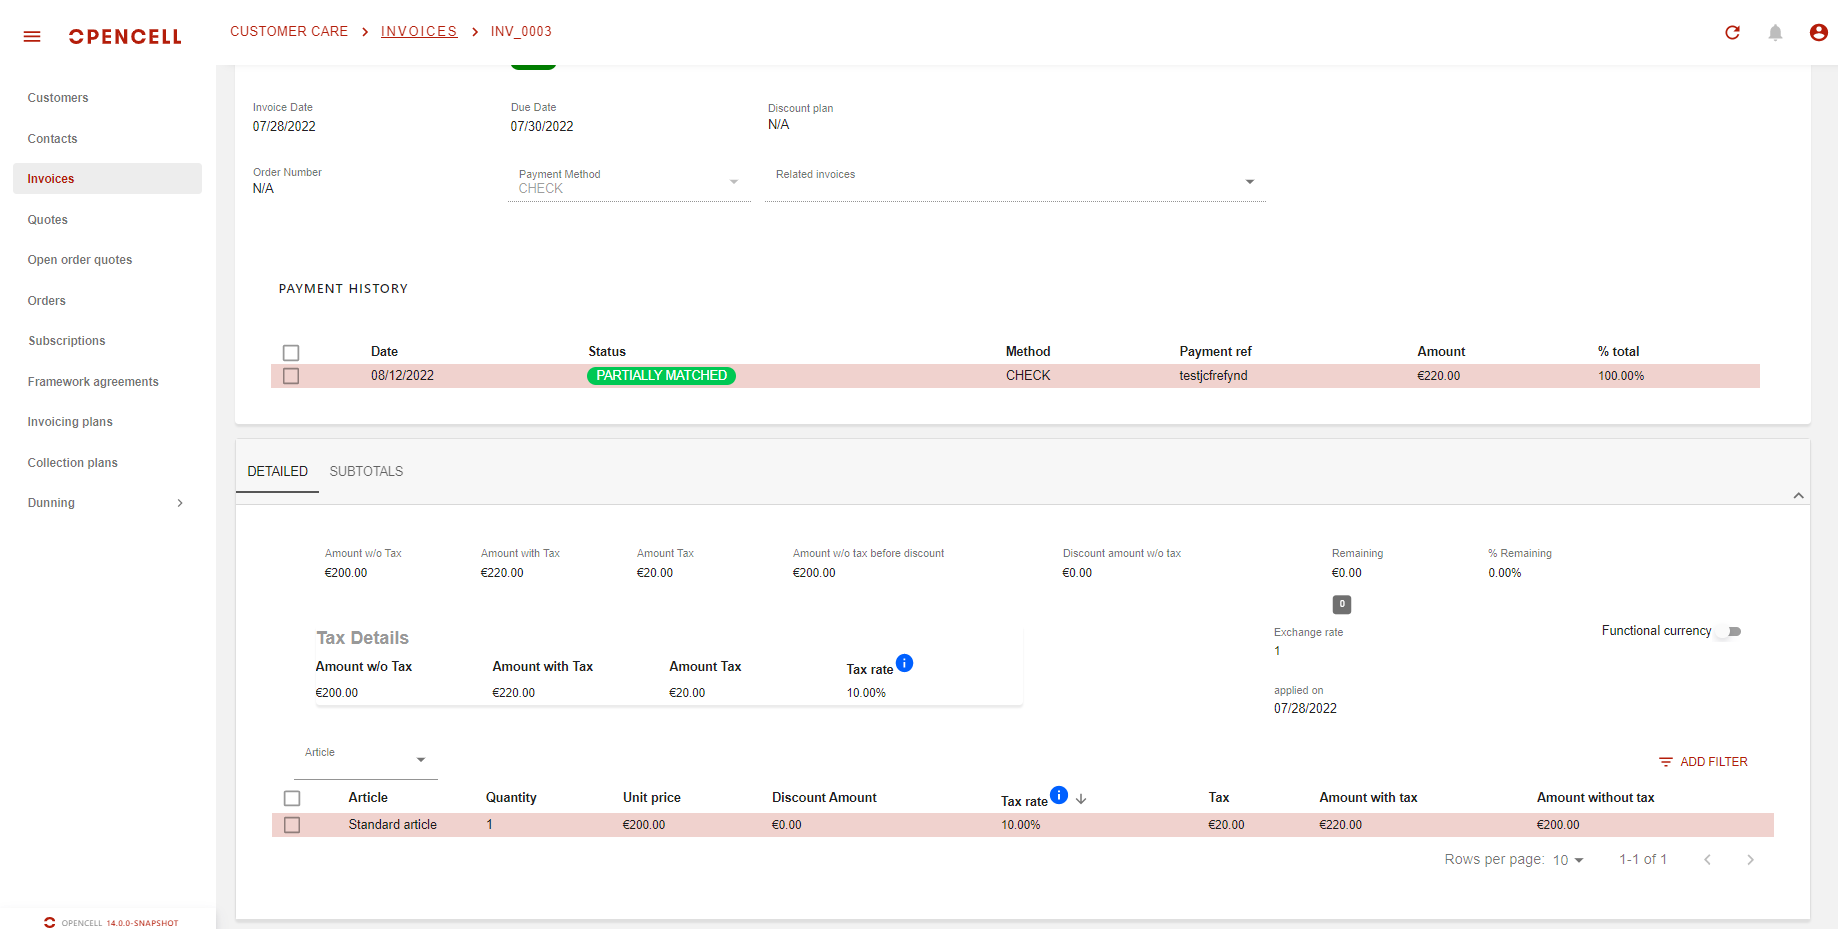Screen dimensions: 1838x929
Task: Open the hamburger navigation menu
Action: (32, 37)
